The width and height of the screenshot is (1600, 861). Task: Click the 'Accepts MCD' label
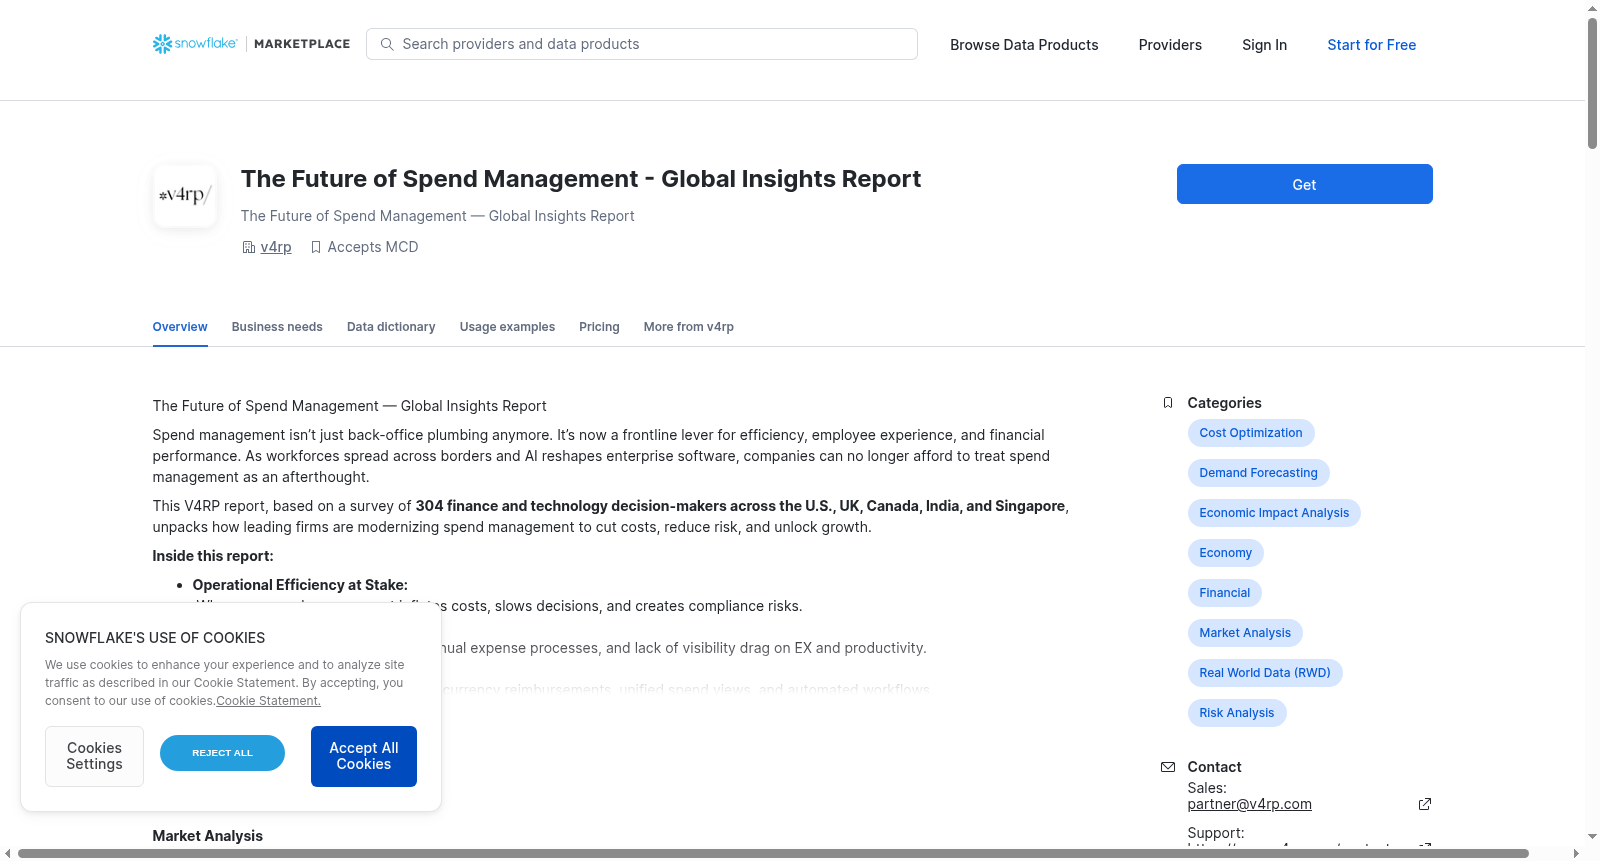(x=373, y=247)
